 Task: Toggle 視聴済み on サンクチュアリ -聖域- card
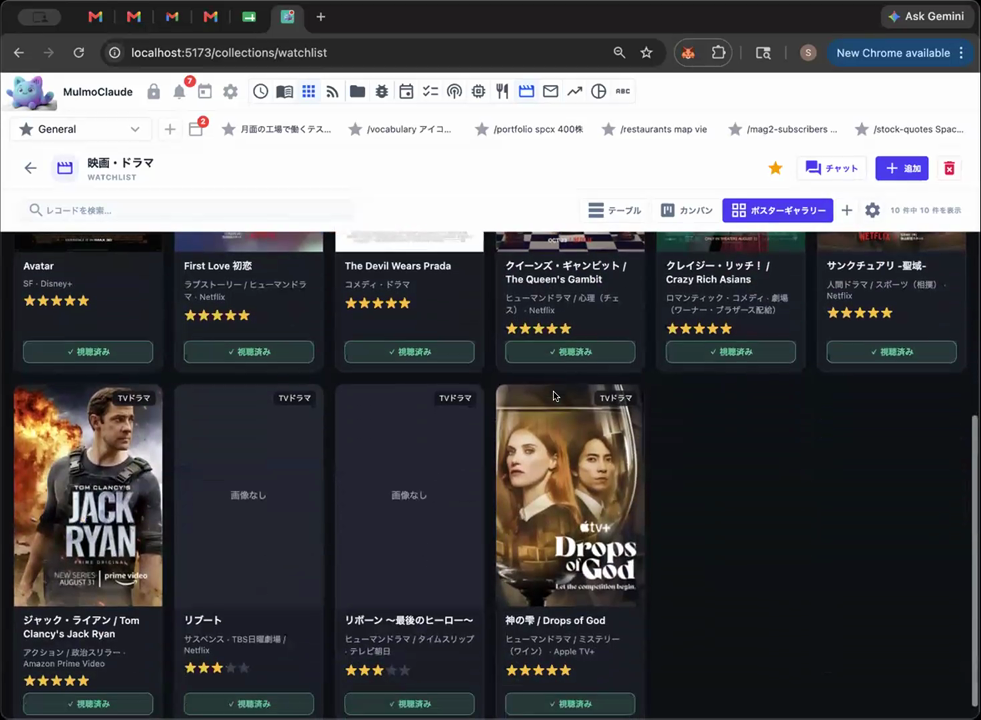892,352
